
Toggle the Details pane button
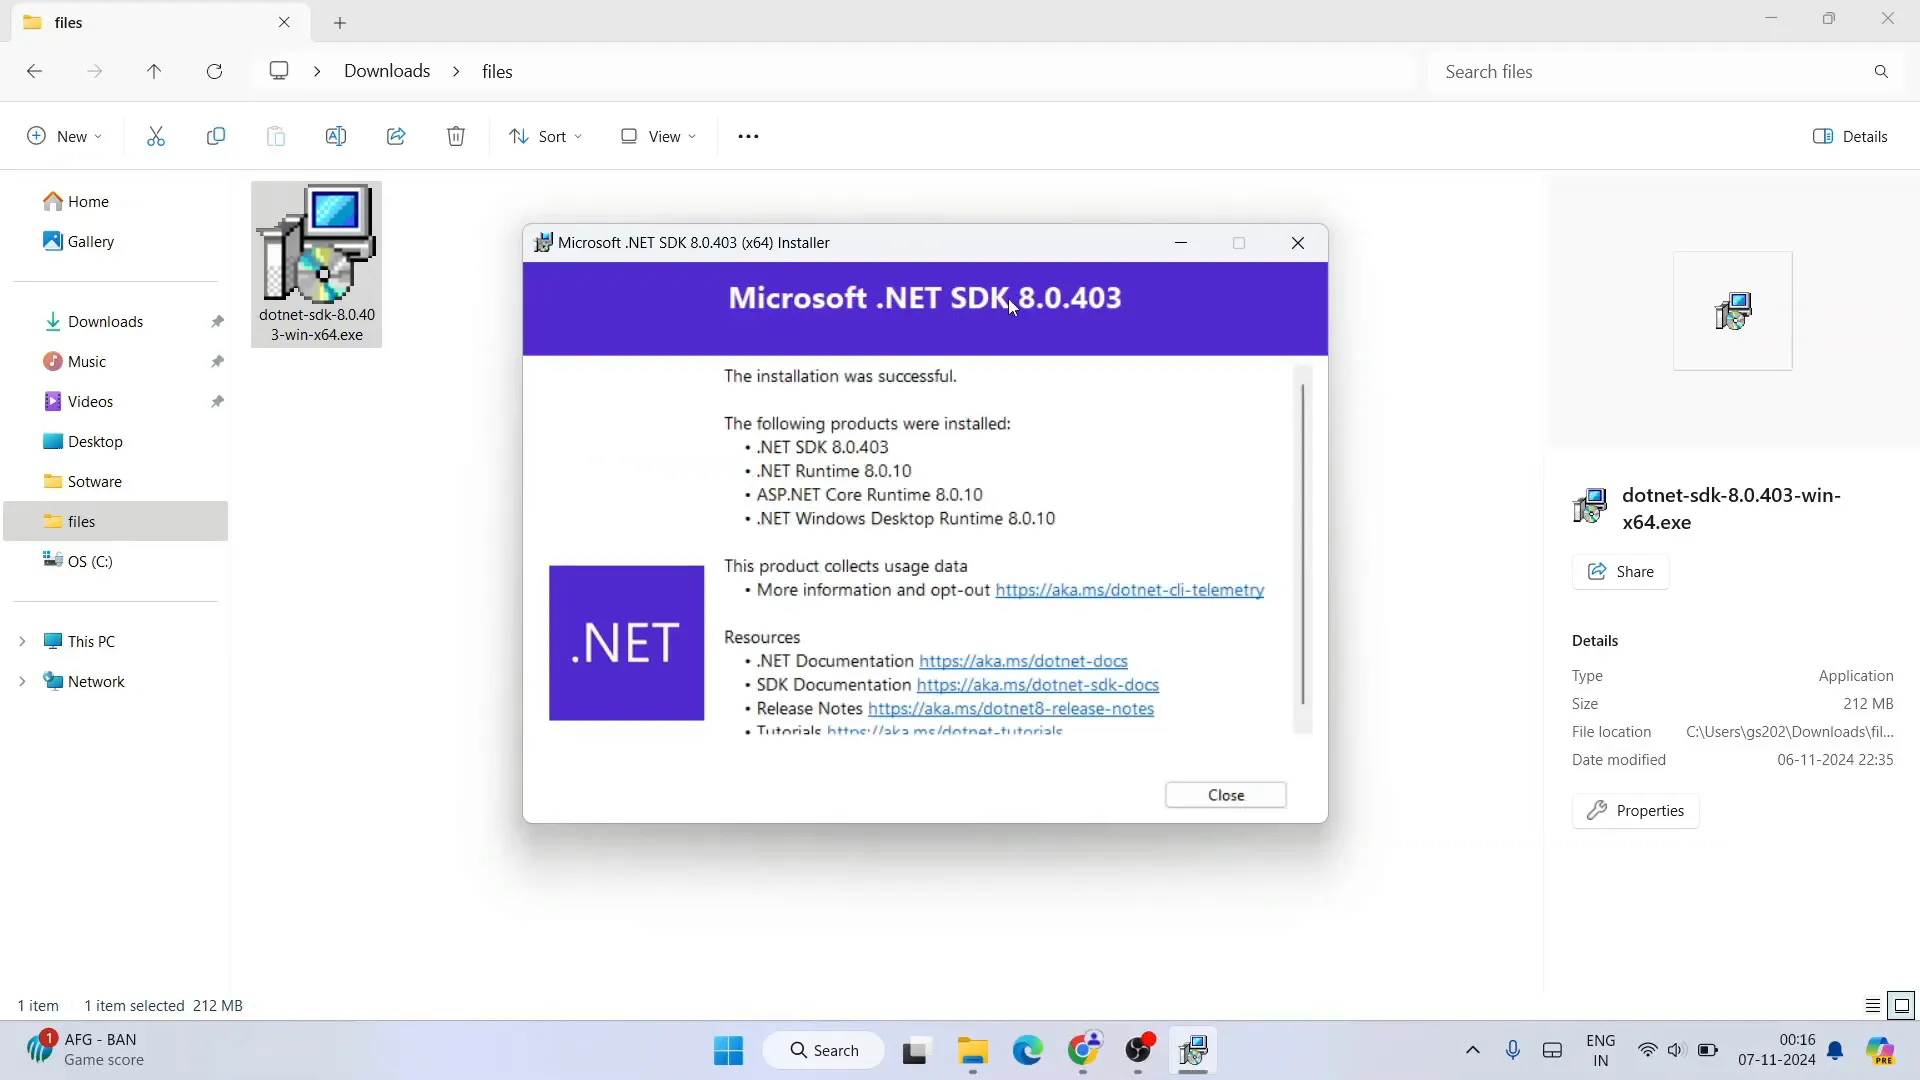click(x=1850, y=136)
